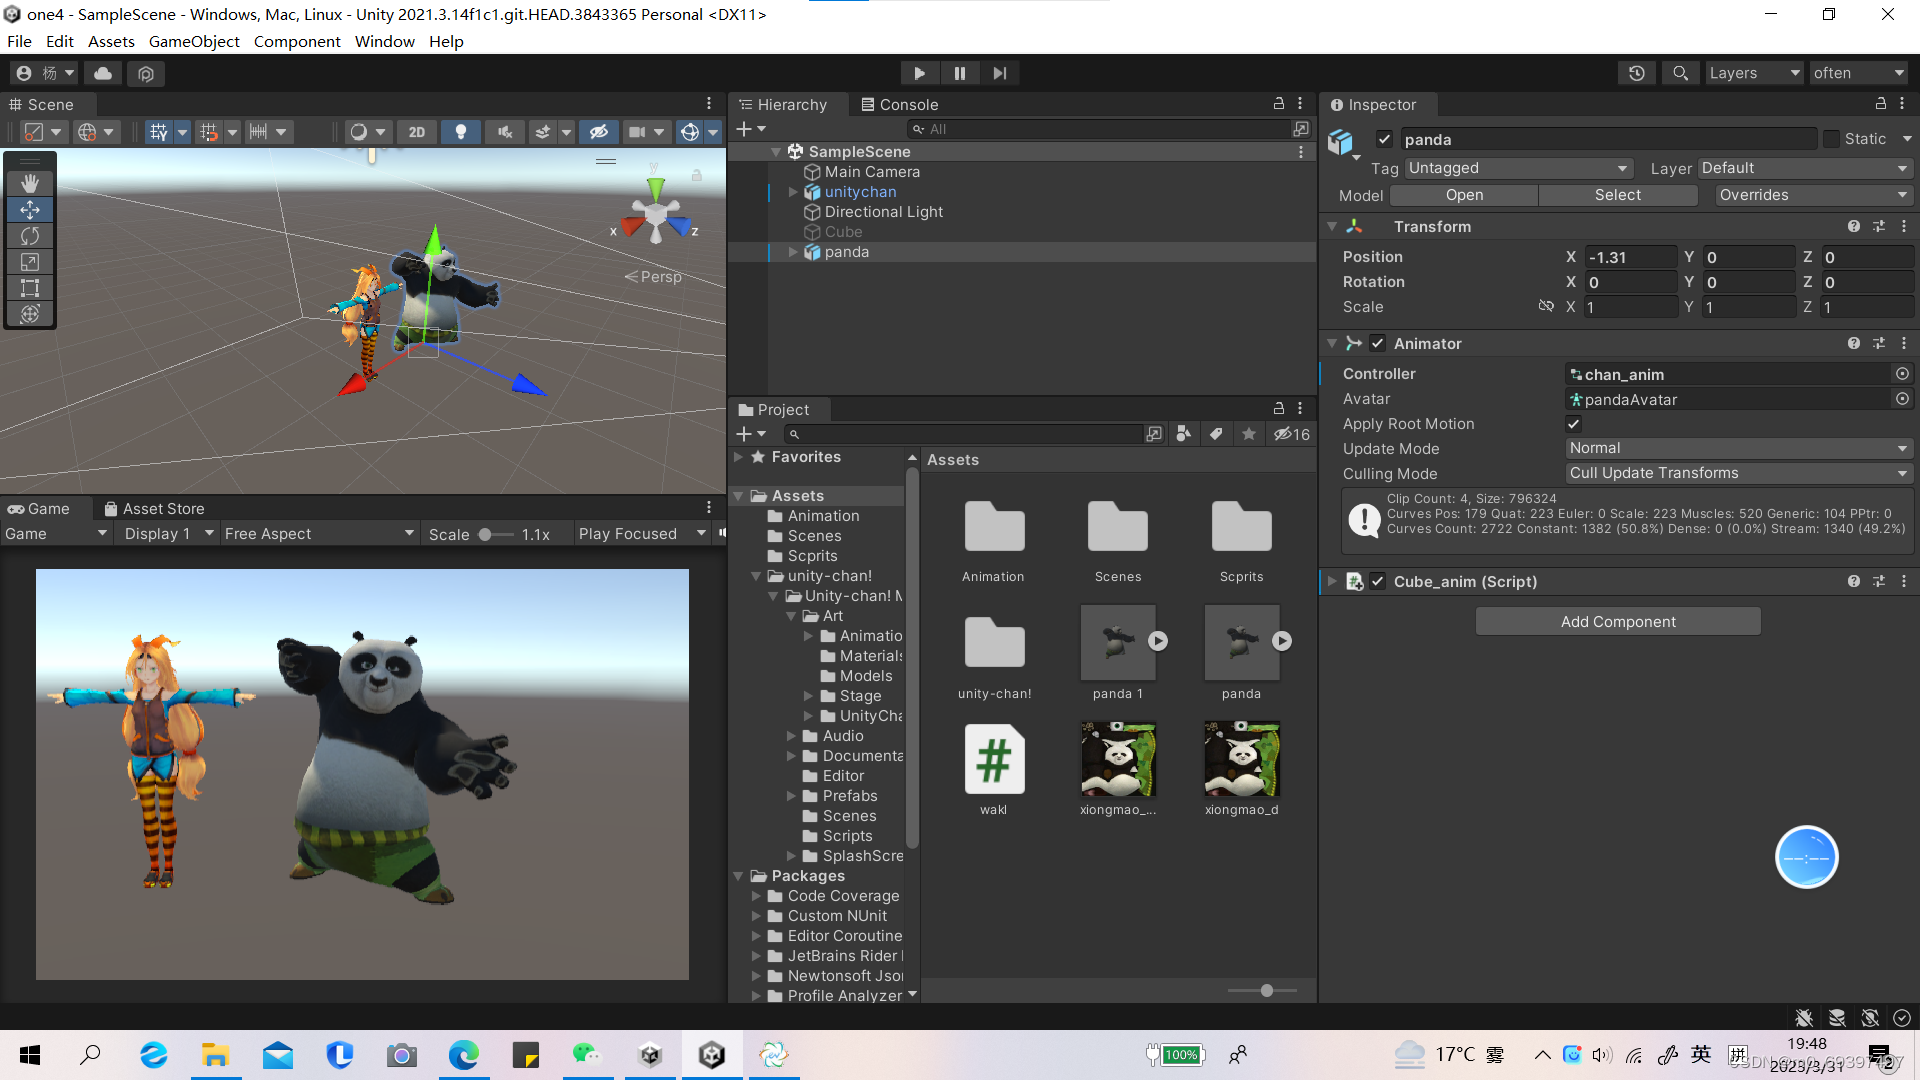Screen dimensions: 1920x1080
Task: Click the Select model button
Action: coord(1617,195)
